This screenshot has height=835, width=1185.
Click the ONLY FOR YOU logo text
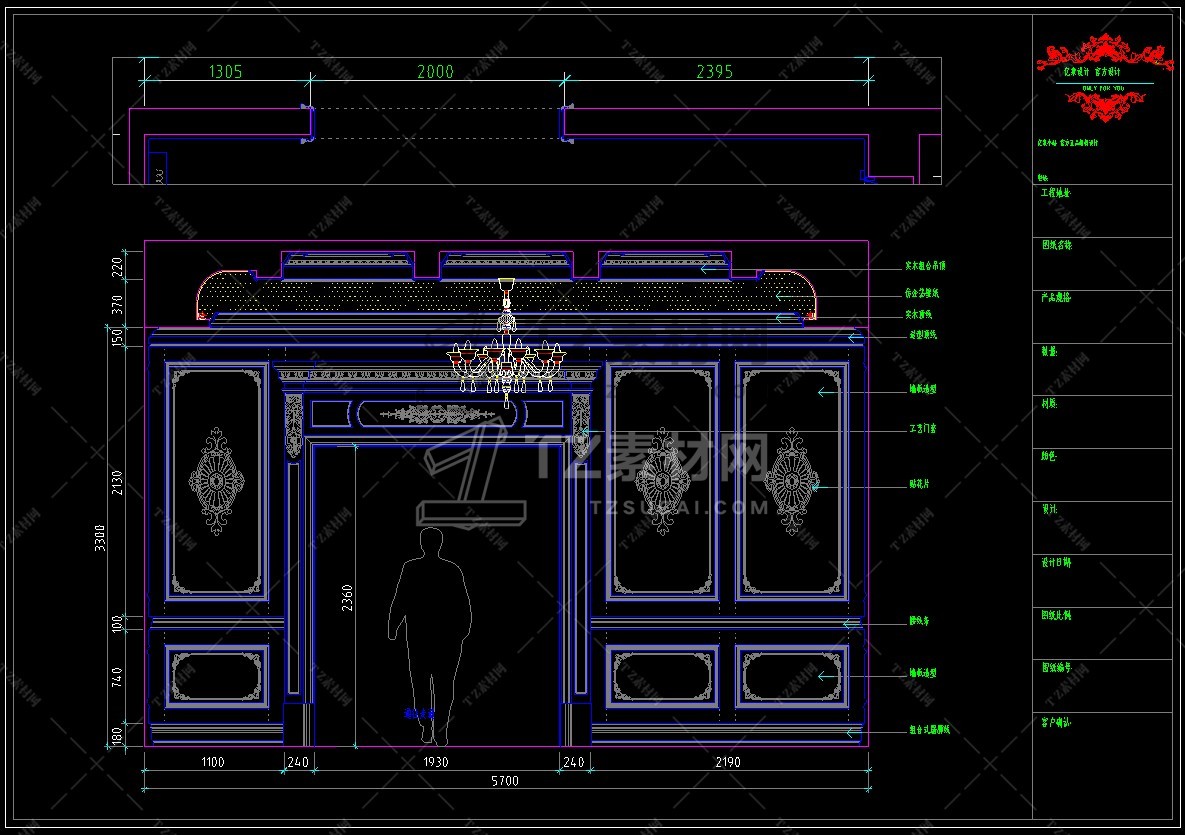click(x=1103, y=88)
